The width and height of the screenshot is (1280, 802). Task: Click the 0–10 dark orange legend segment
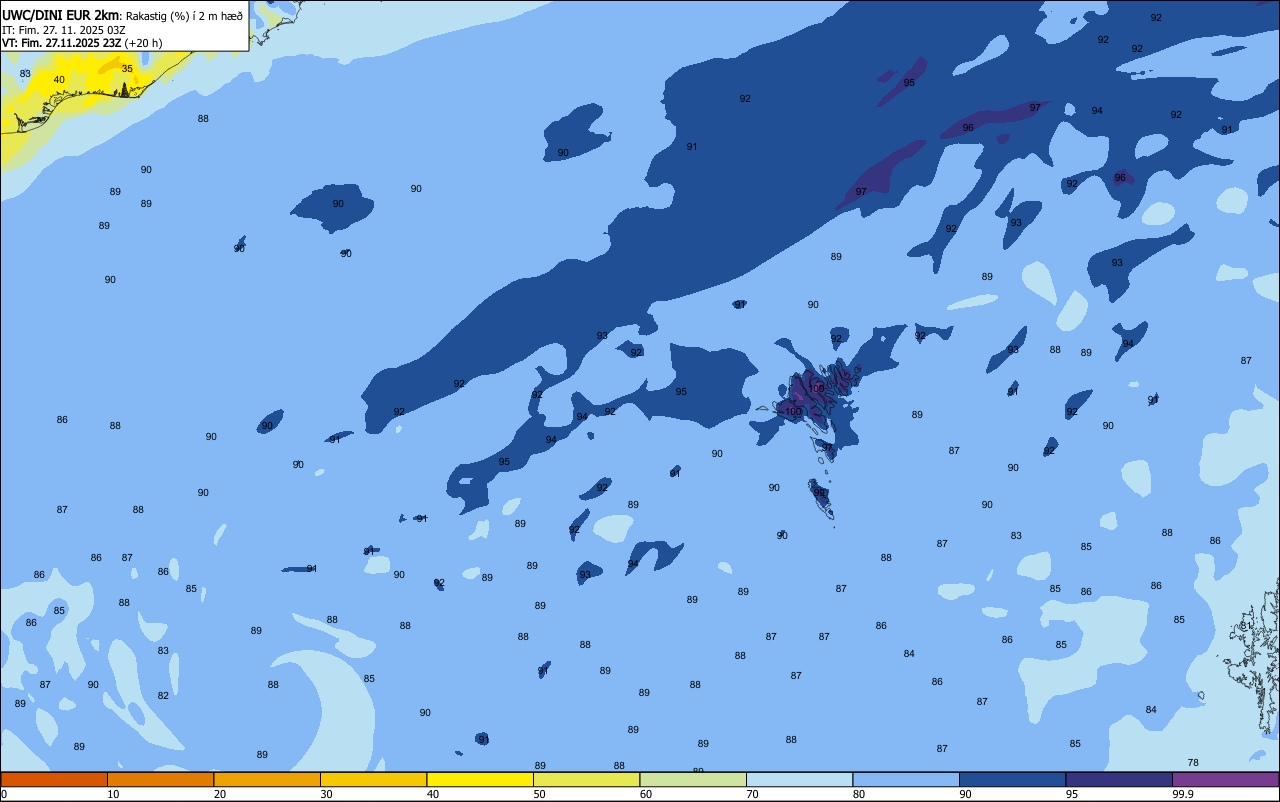(x=54, y=779)
